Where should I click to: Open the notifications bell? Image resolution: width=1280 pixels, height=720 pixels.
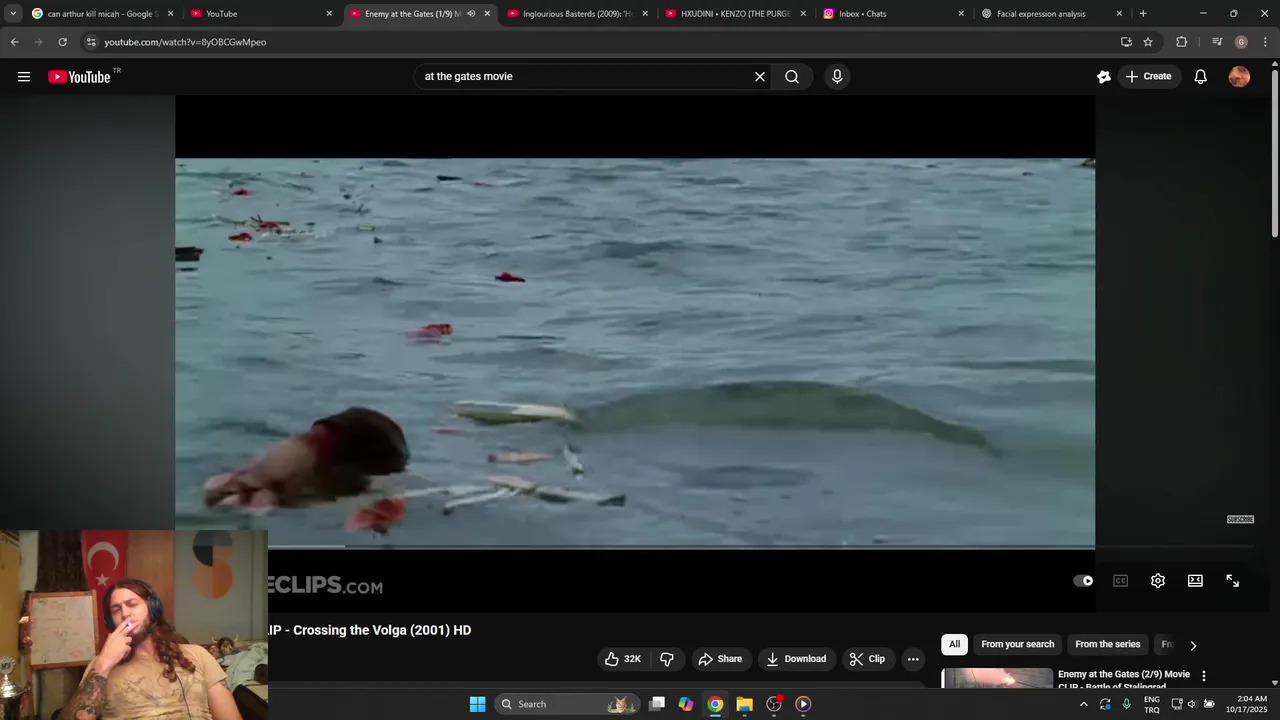tap(1201, 77)
